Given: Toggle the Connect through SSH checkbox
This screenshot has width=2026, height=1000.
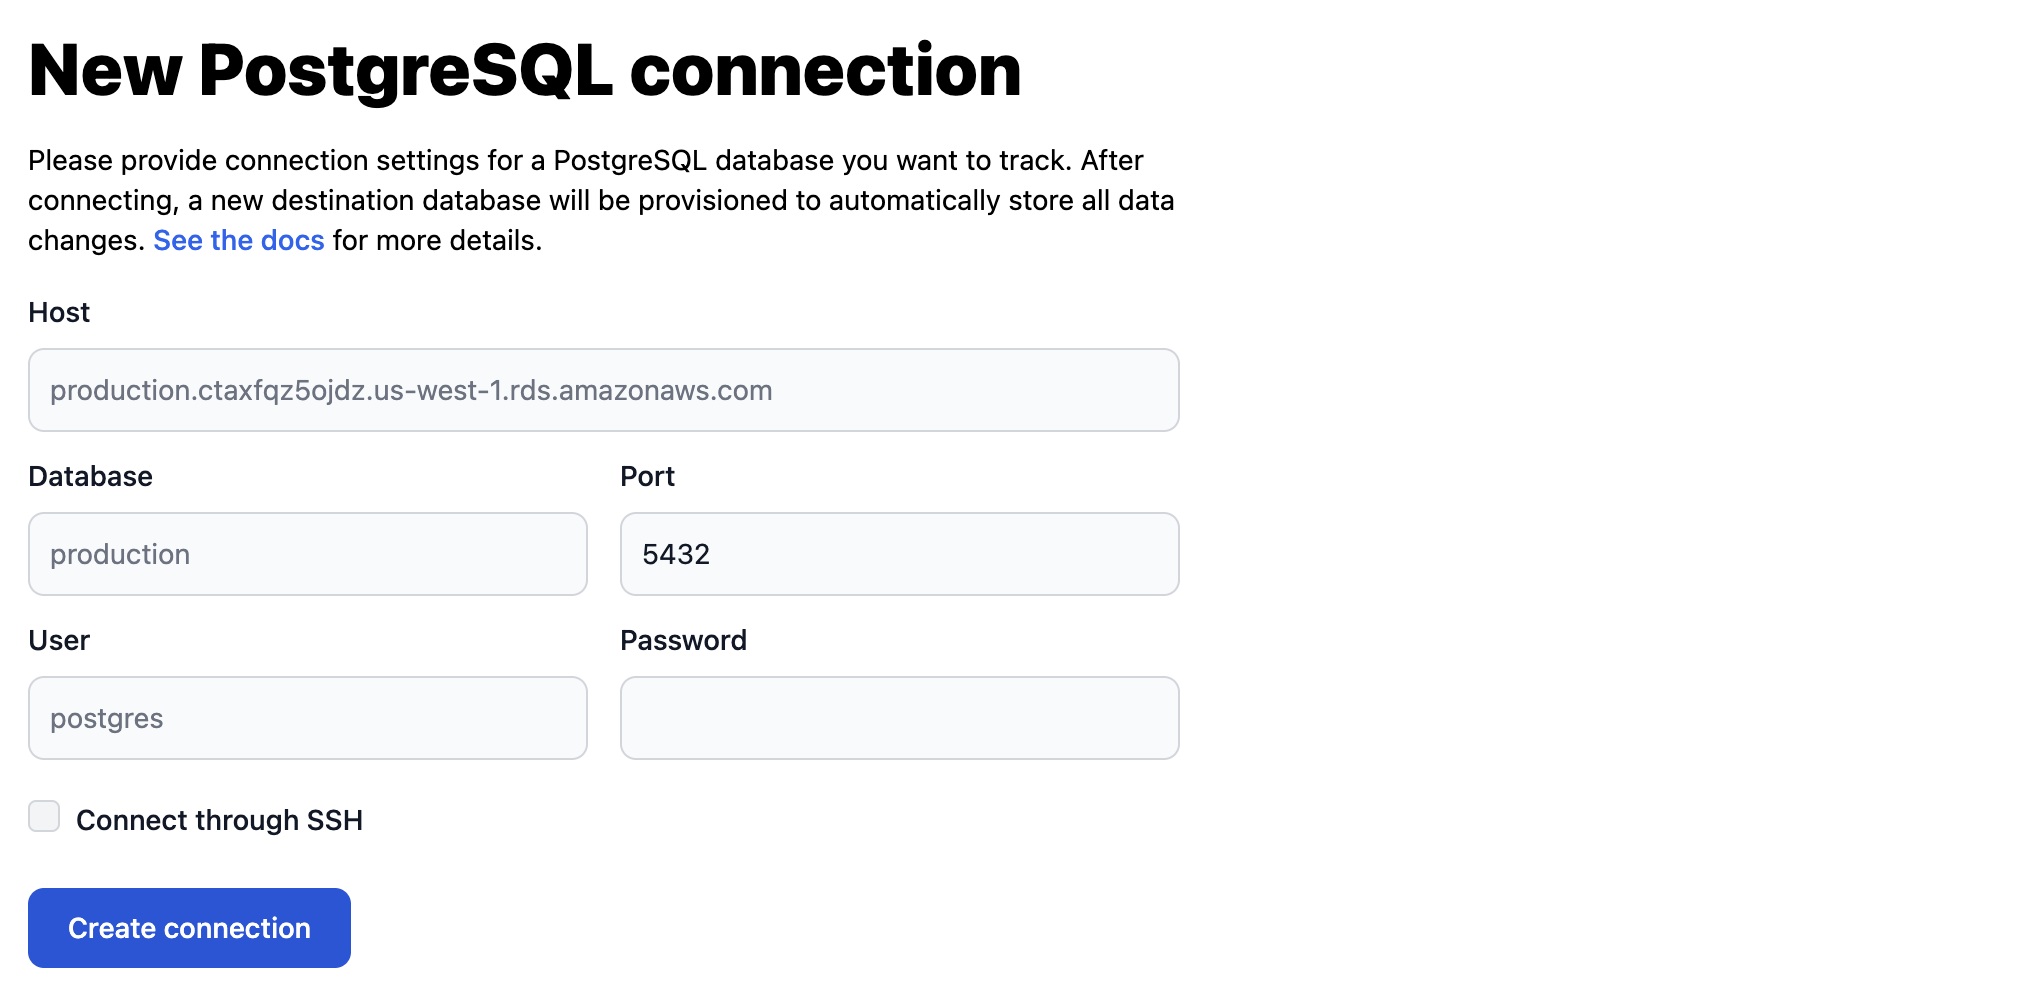Looking at the screenshot, I should point(44,816).
